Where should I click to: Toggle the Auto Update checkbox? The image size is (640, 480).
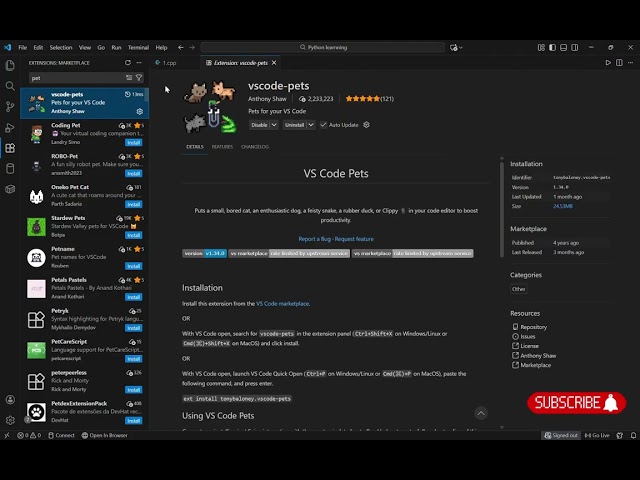(323, 125)
